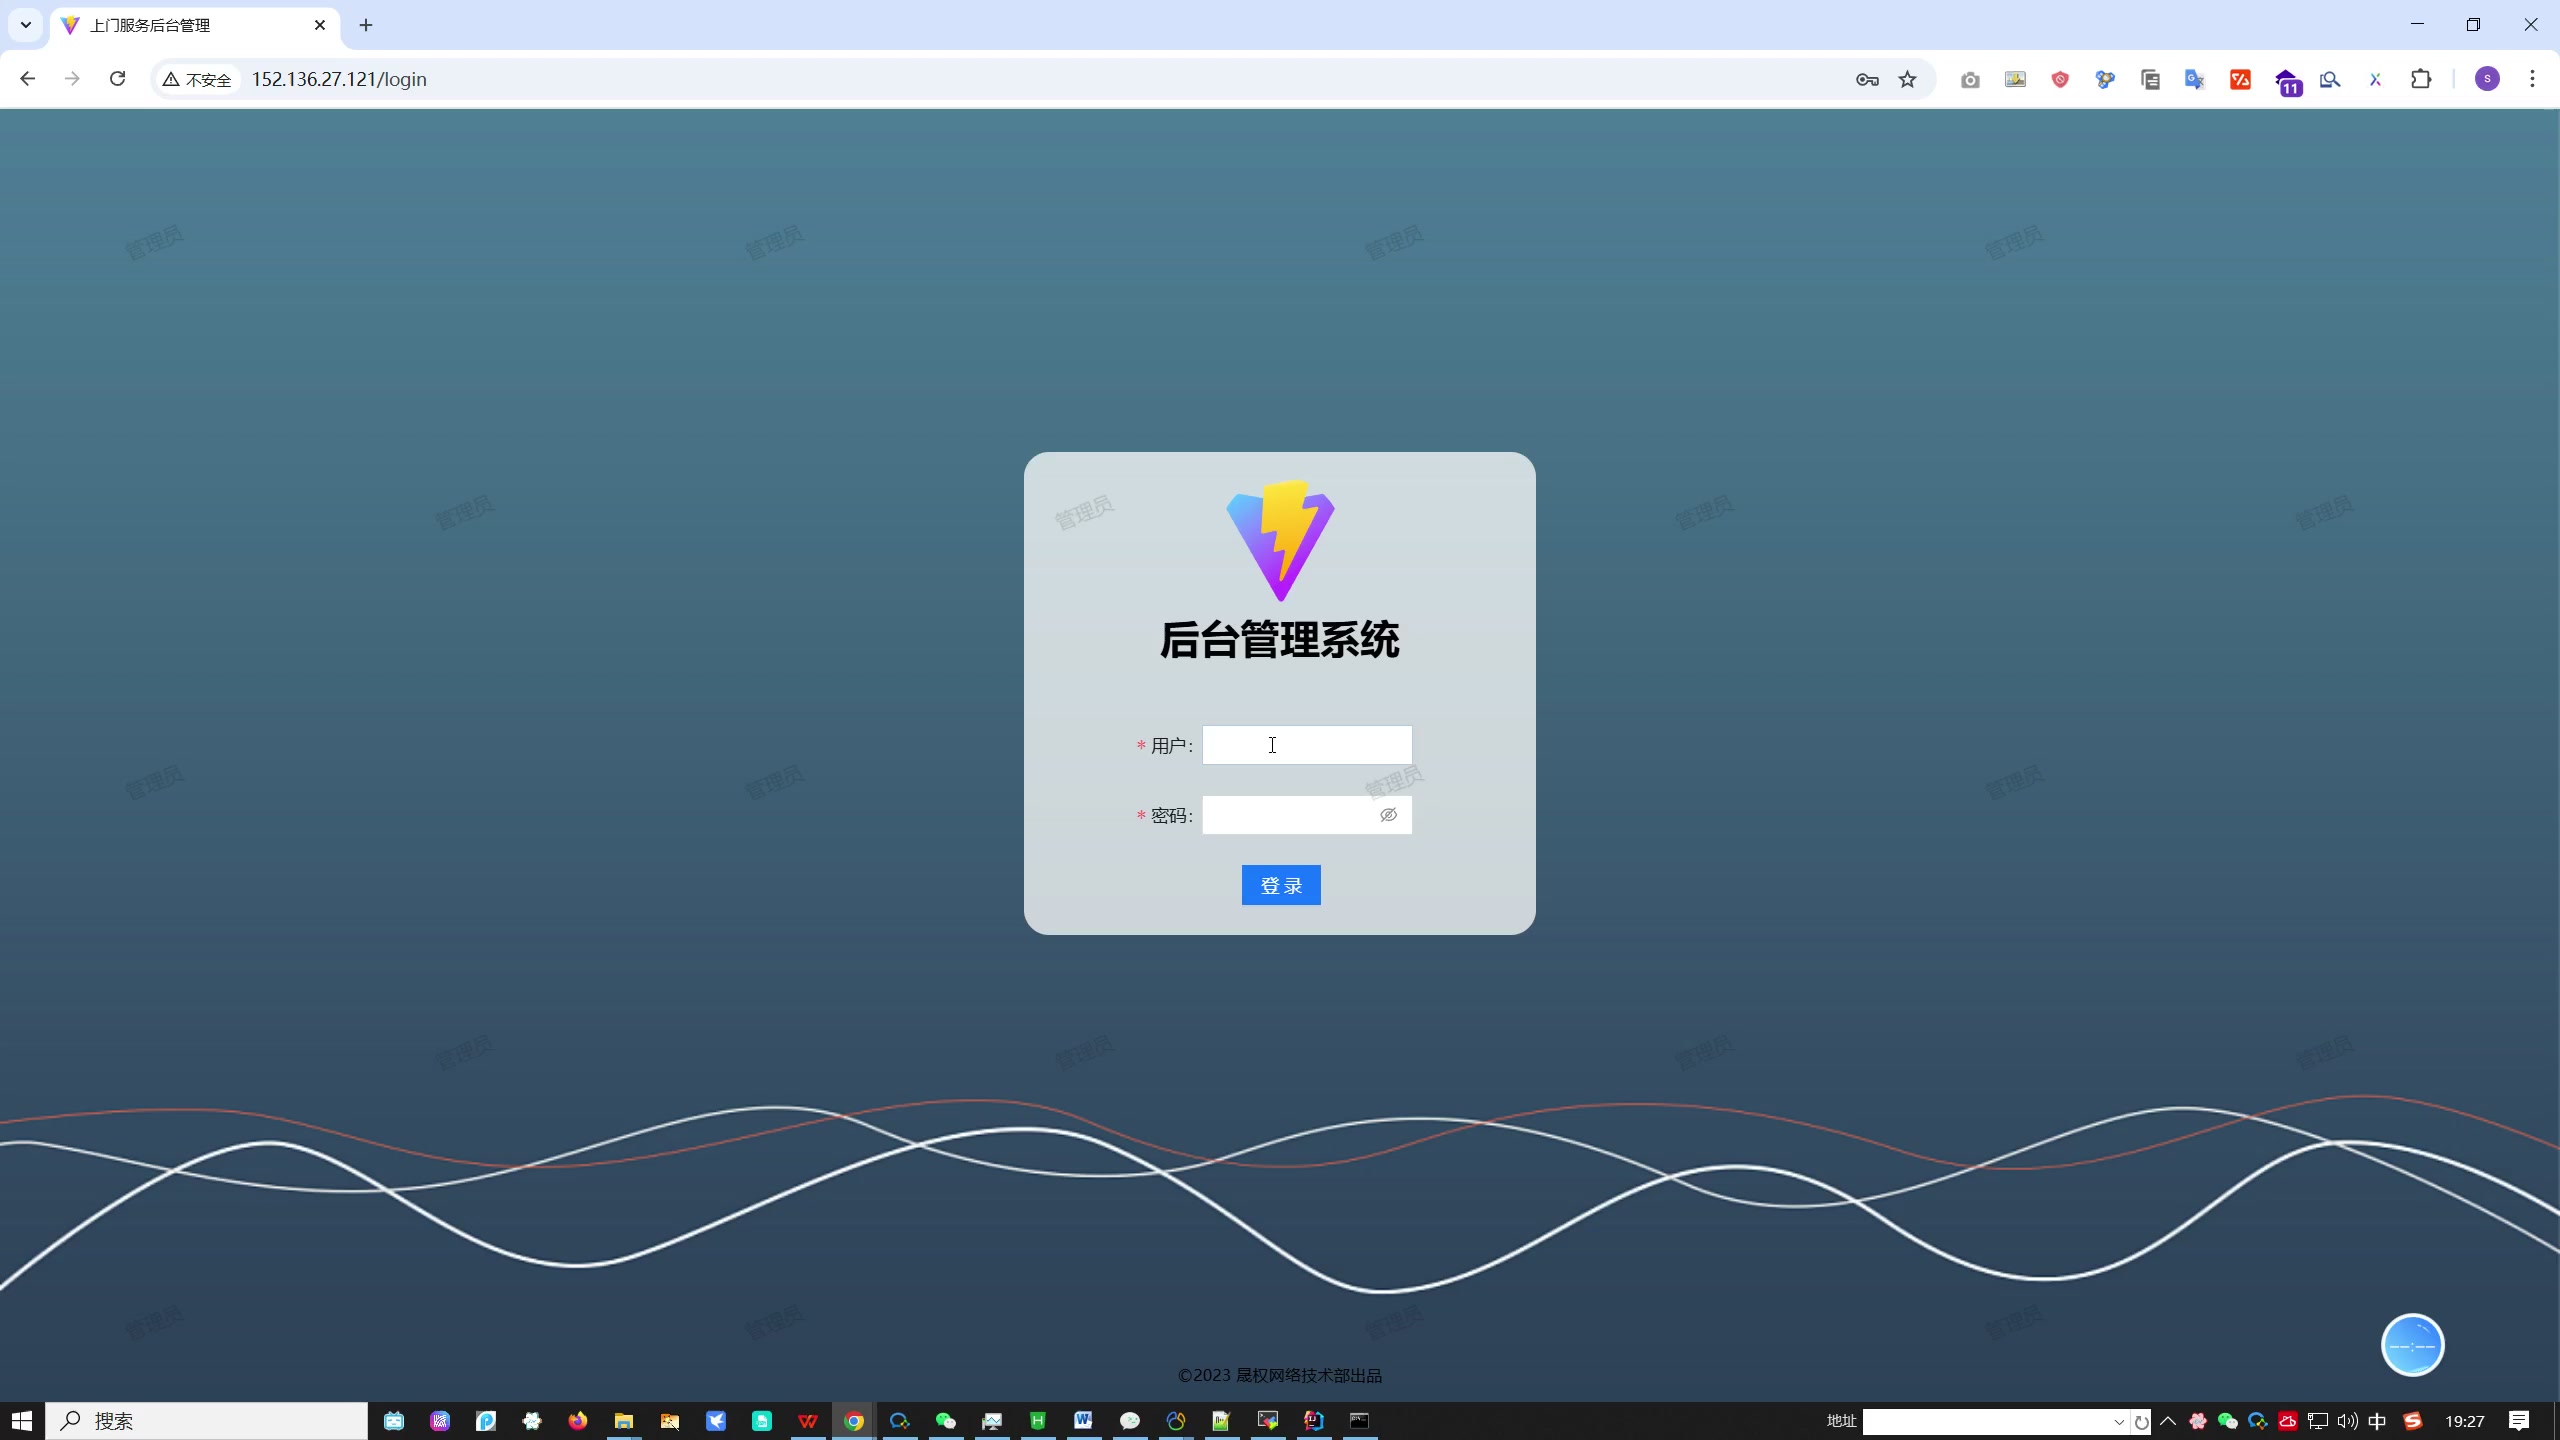Click the URL 152.136.27.121/login in address bar

339,79
